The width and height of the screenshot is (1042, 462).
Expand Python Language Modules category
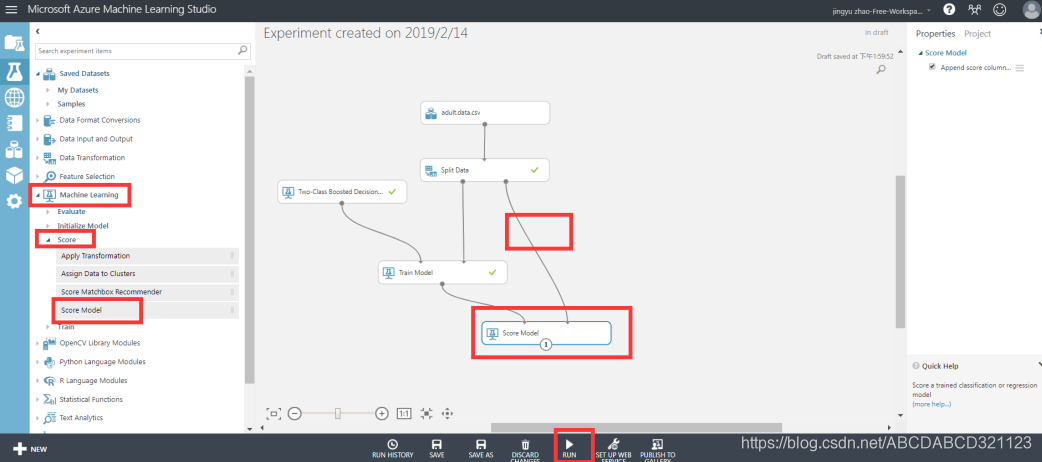[x=38, y=362]
